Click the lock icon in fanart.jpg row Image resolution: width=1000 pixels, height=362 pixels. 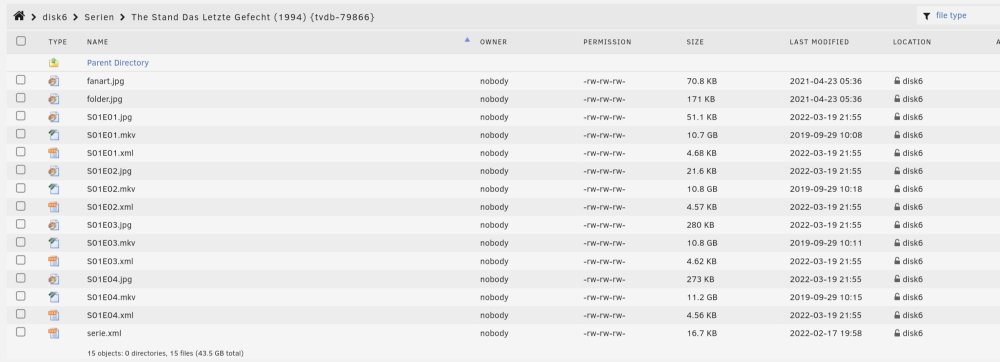coord(897,81)
